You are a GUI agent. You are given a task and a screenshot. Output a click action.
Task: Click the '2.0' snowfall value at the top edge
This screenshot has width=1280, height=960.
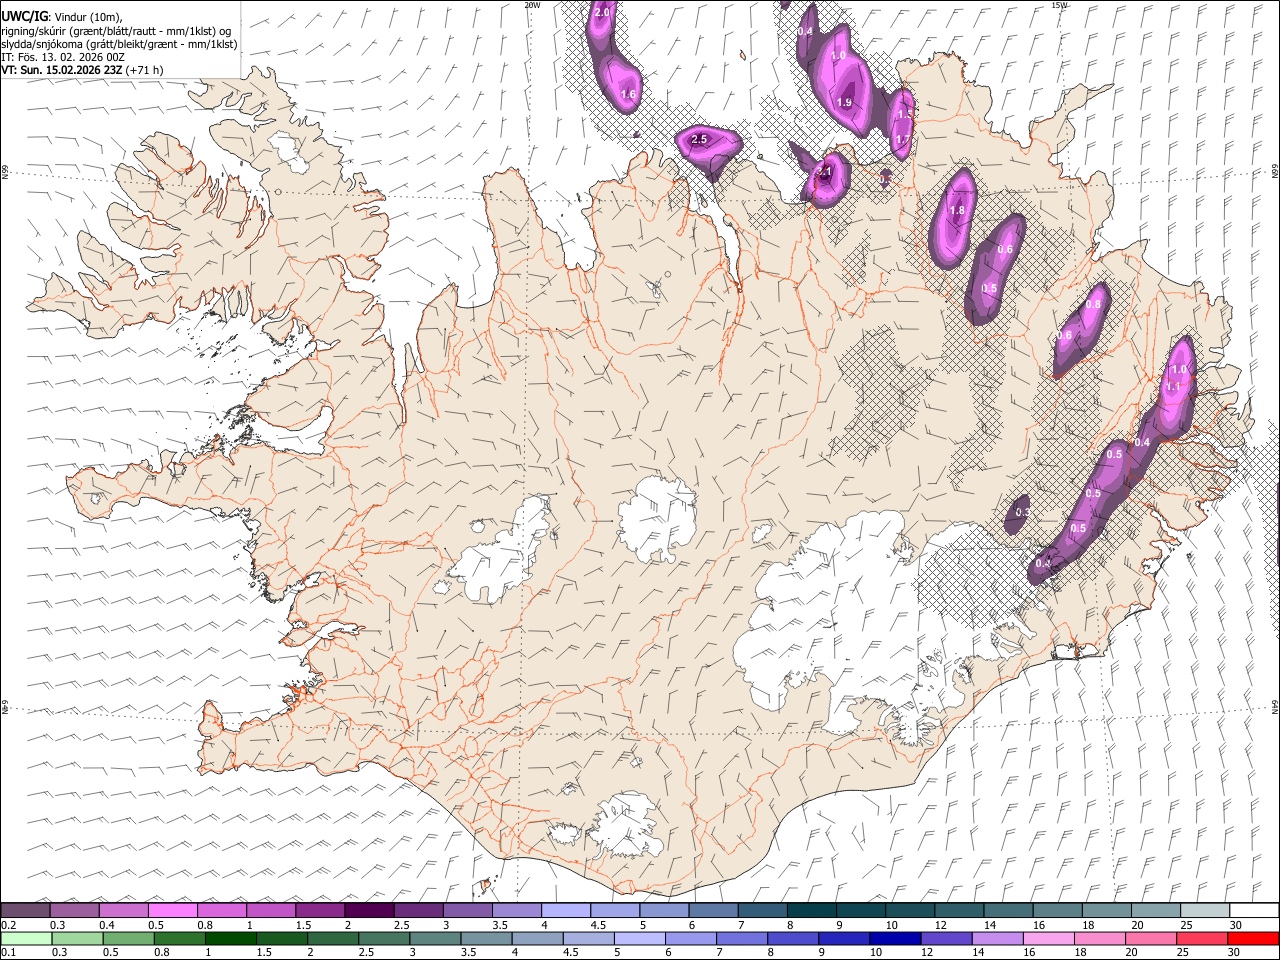coord(602,12)
